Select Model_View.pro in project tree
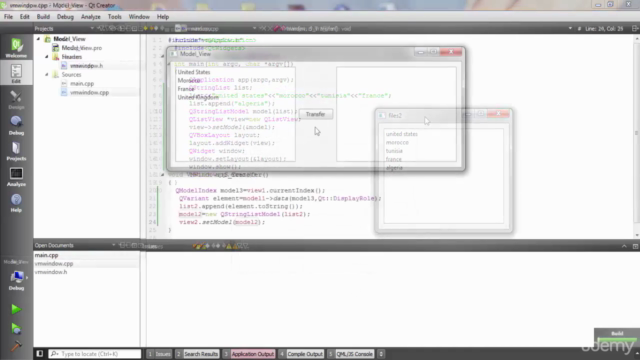Viewport: 640px width, 360px height. tap(82, 48)
